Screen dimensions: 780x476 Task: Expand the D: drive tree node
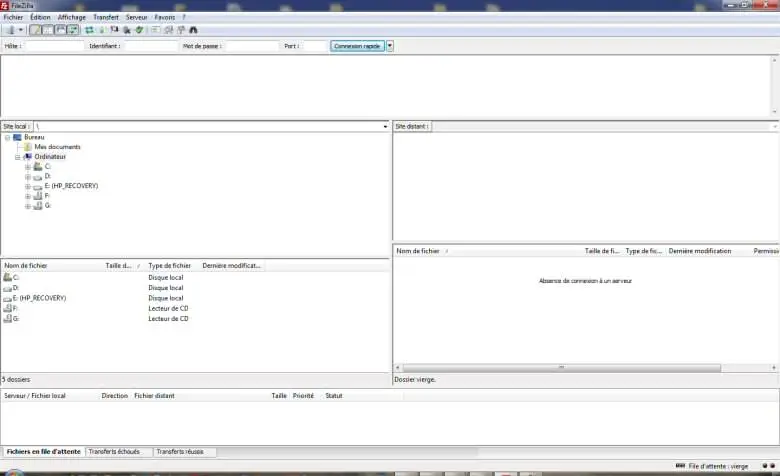pyautogui.click(x=28, y=177)
